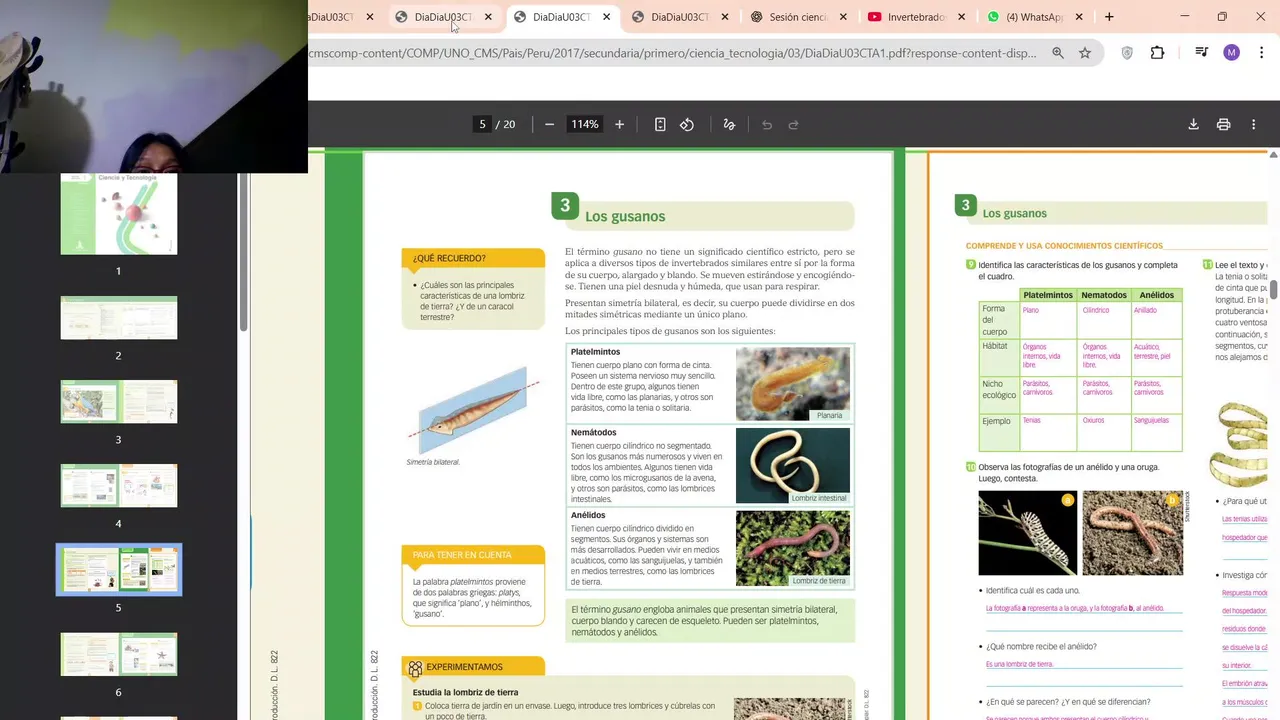
Task: Click the caterpillar photo labeled a
Action: pyautogui.click(x=1028, y=533)
